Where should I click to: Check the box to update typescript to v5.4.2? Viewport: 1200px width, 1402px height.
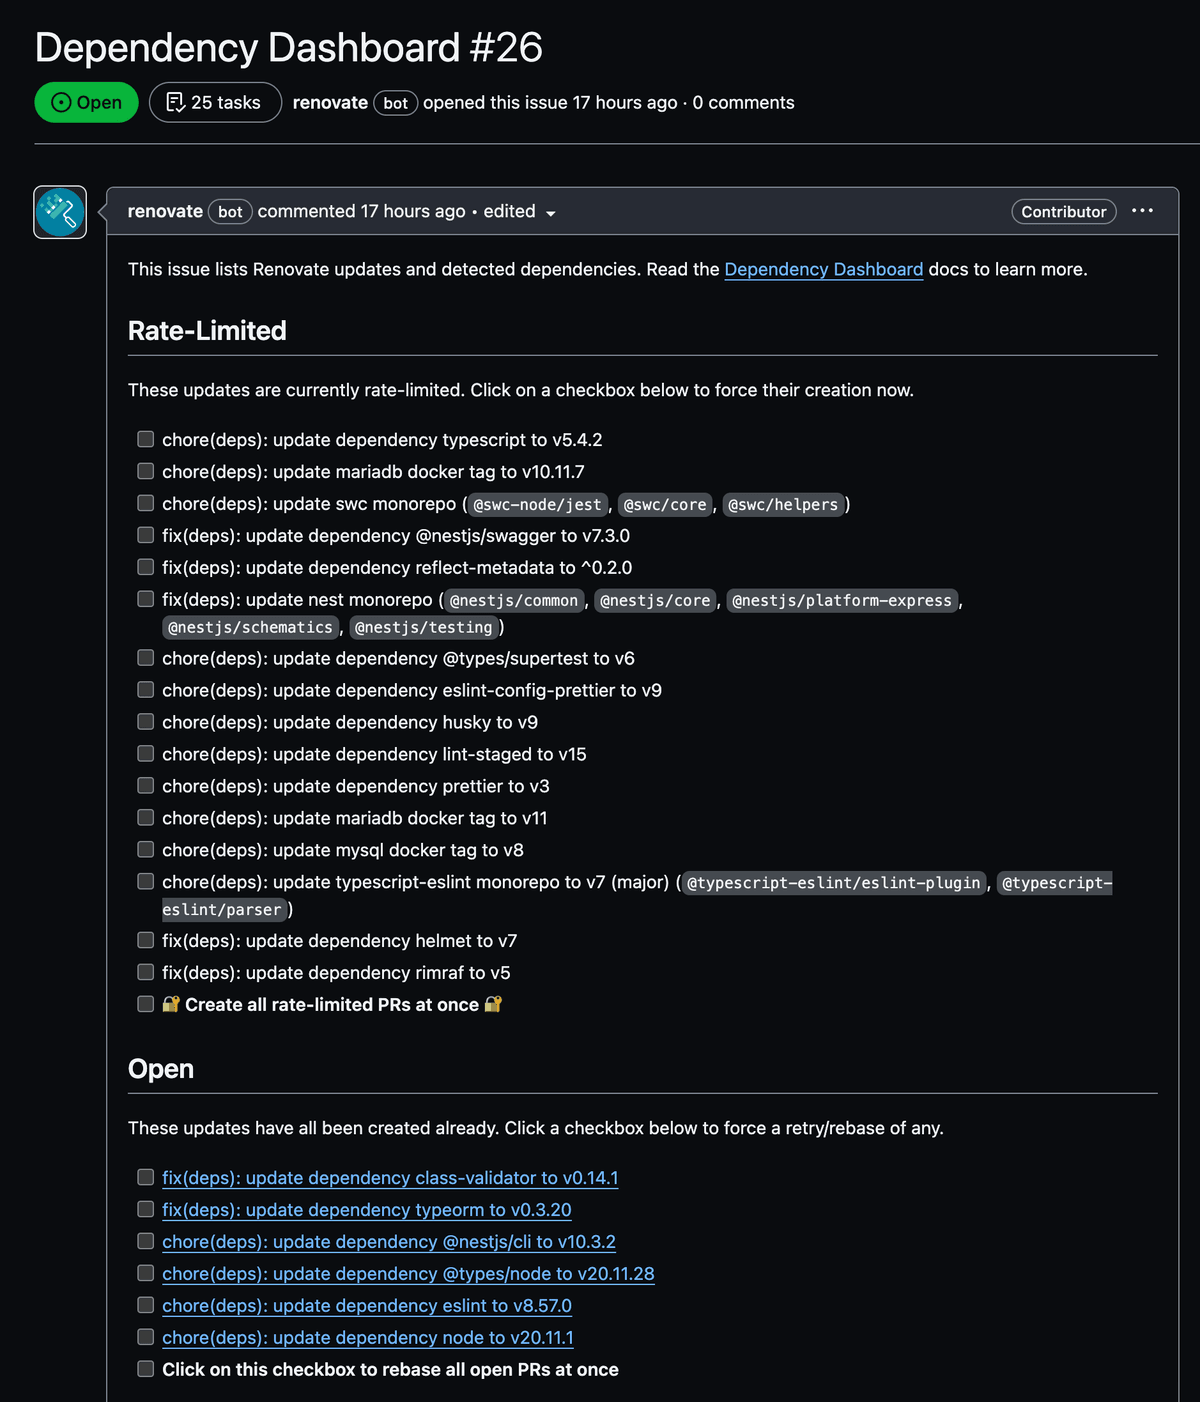coord(145,439)
